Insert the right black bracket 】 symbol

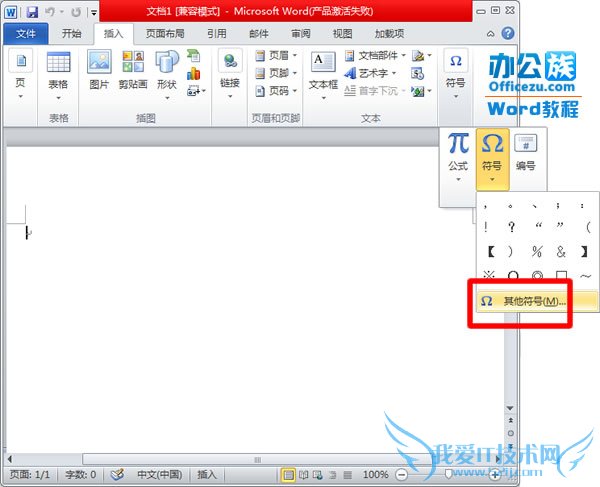click(x=584, y=252)
